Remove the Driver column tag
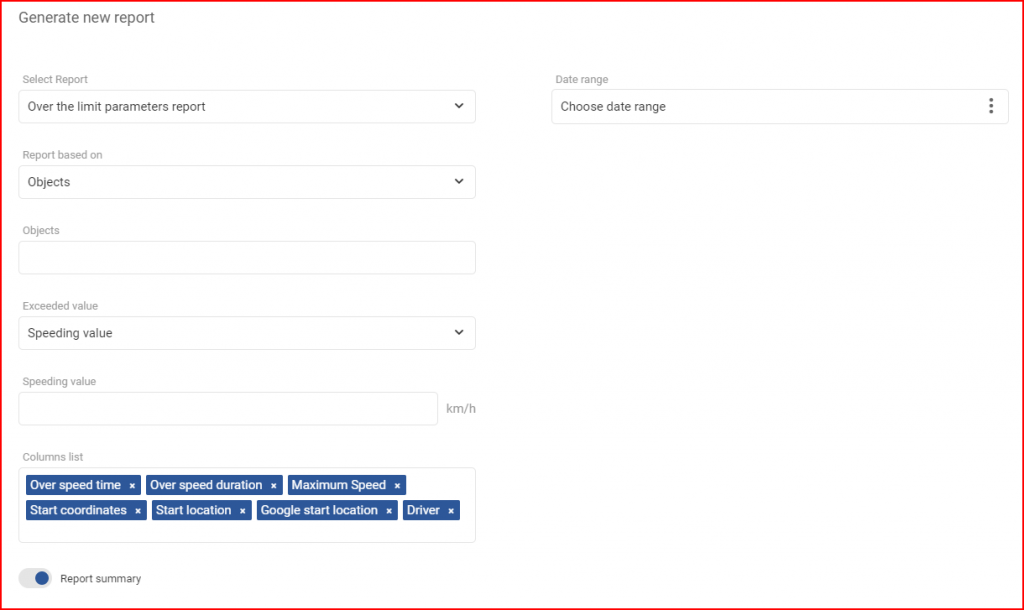 point(451,511)
